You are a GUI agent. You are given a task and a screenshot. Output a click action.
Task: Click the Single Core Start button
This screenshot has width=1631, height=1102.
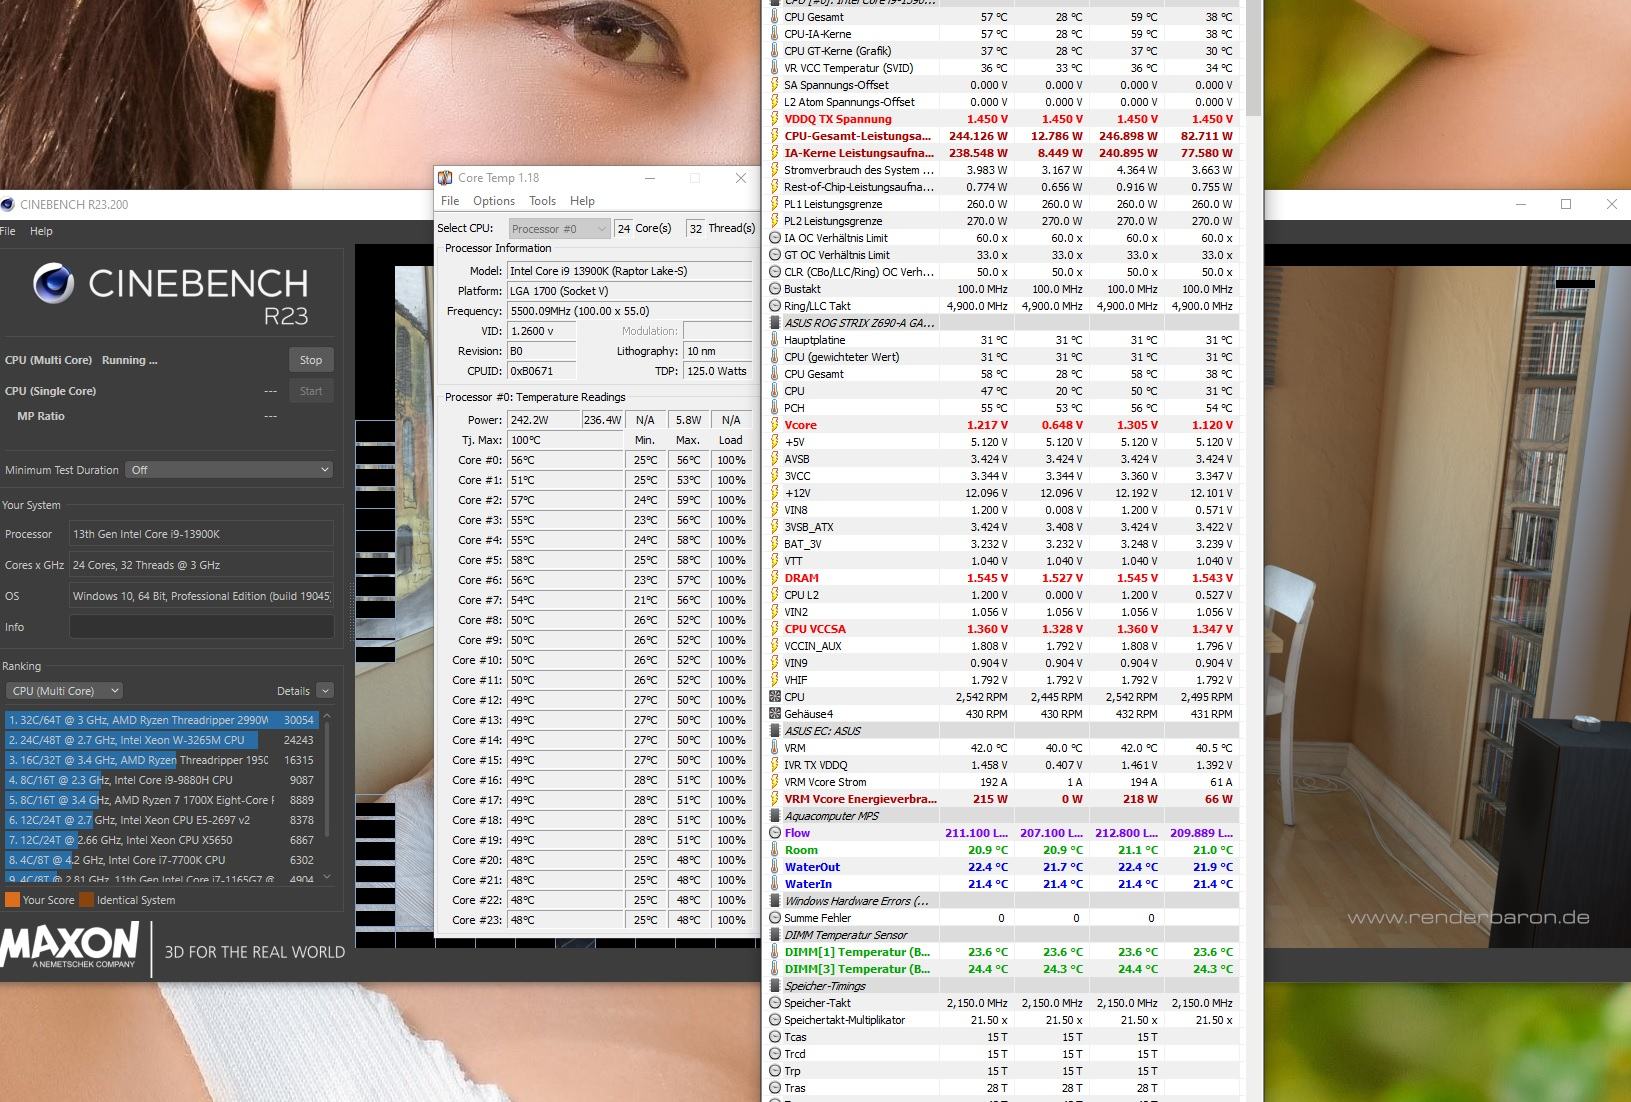click(311, 391)
